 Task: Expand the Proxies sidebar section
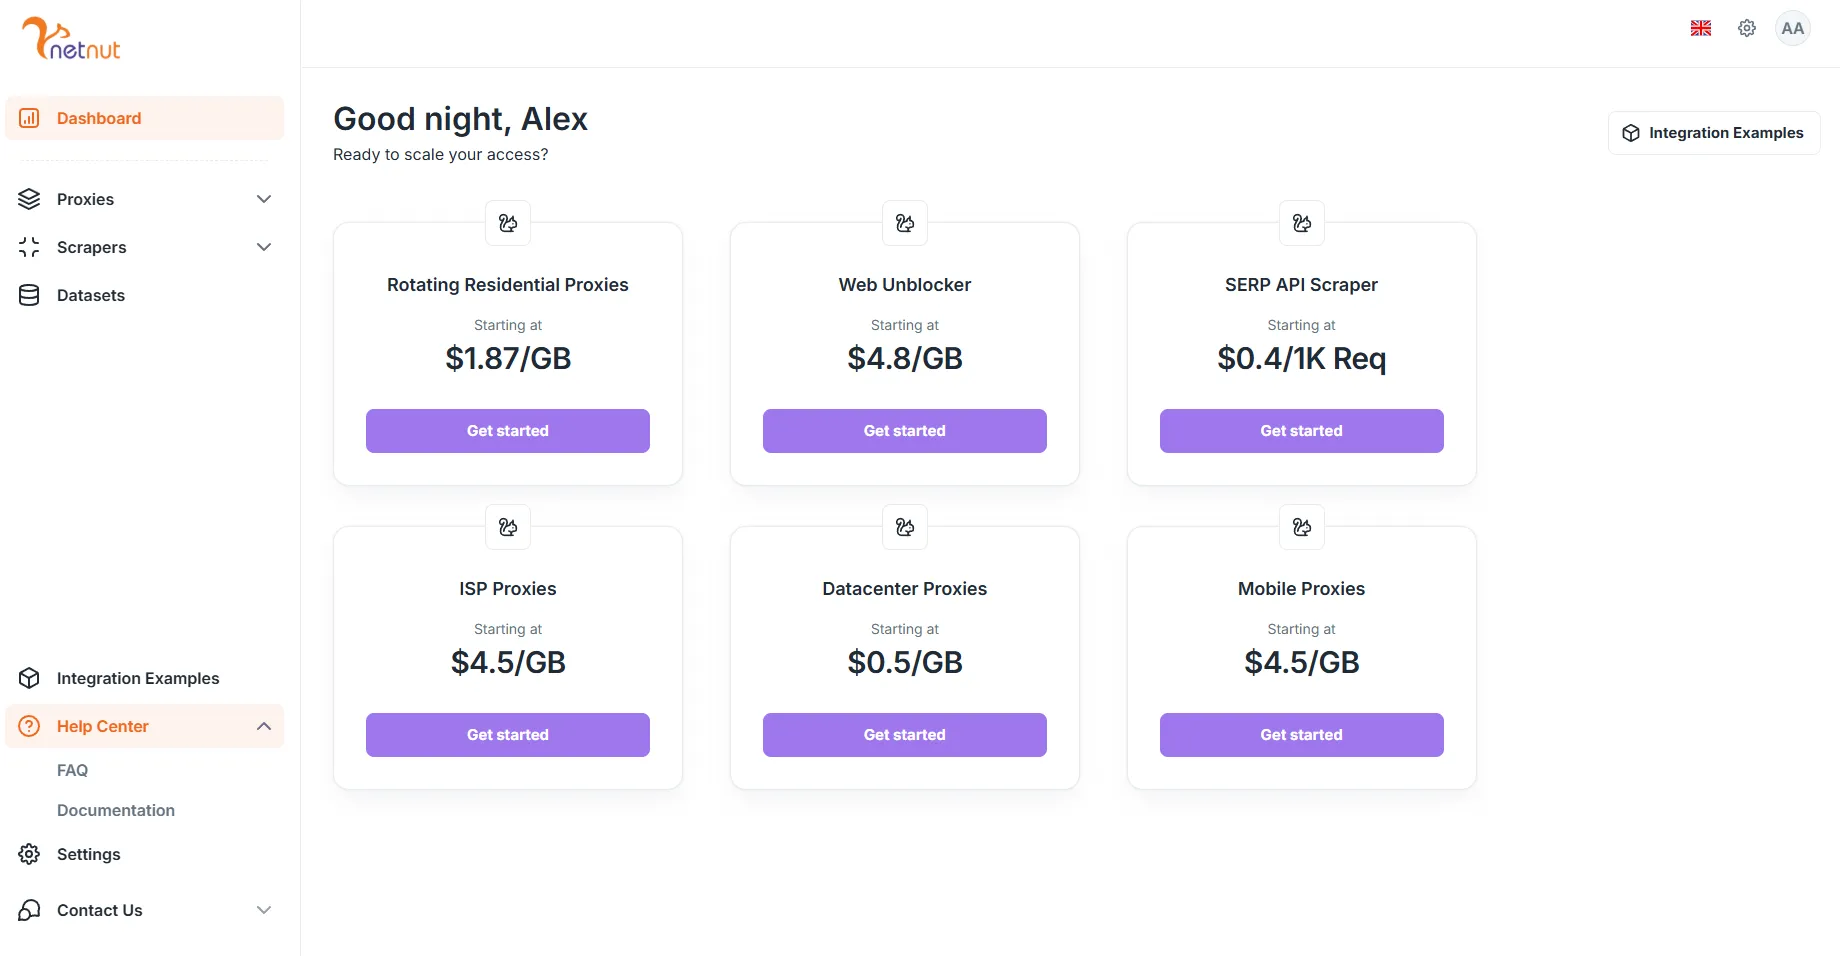[x=264, y=199]
